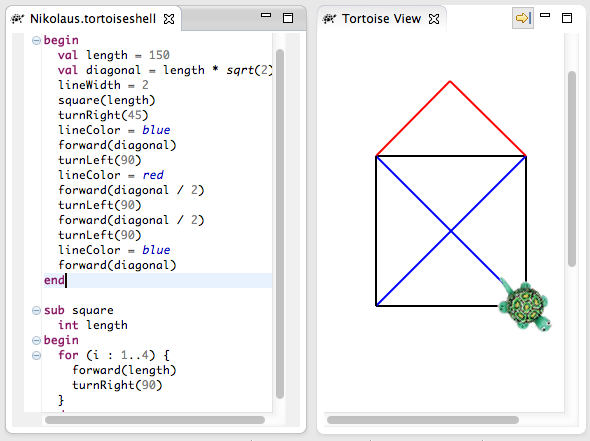Click the 'sub square' declaration text

(x=79, y=310)
